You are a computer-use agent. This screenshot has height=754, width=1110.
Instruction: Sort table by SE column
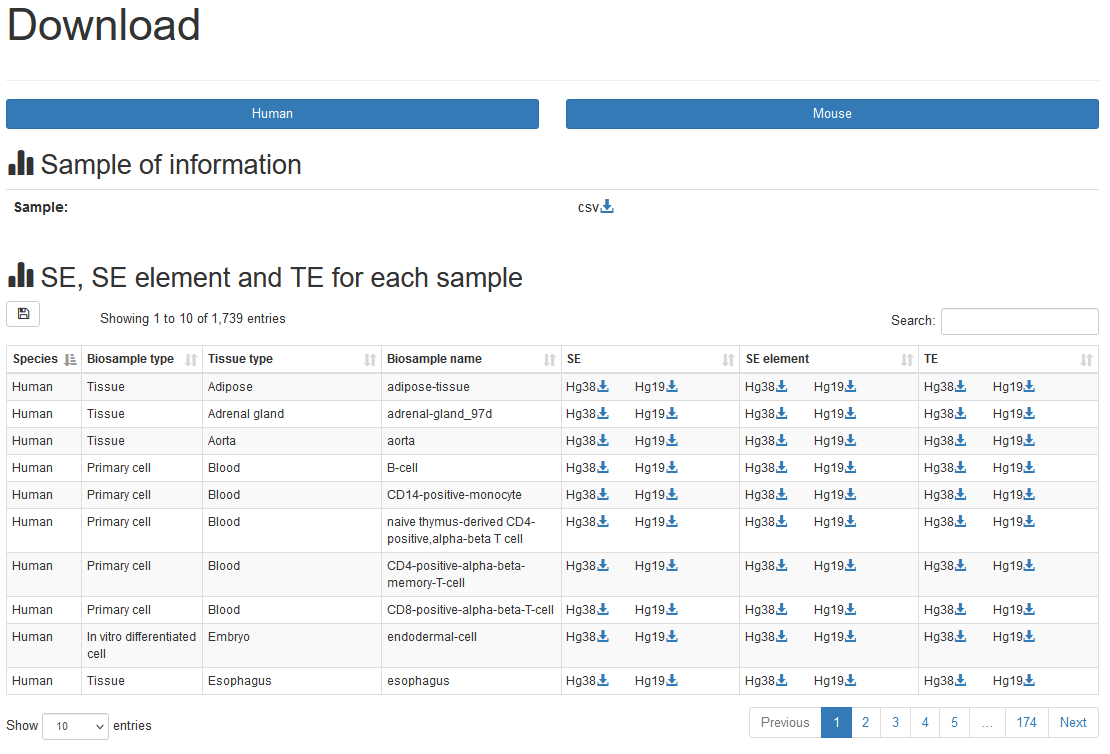pos(650,359)
